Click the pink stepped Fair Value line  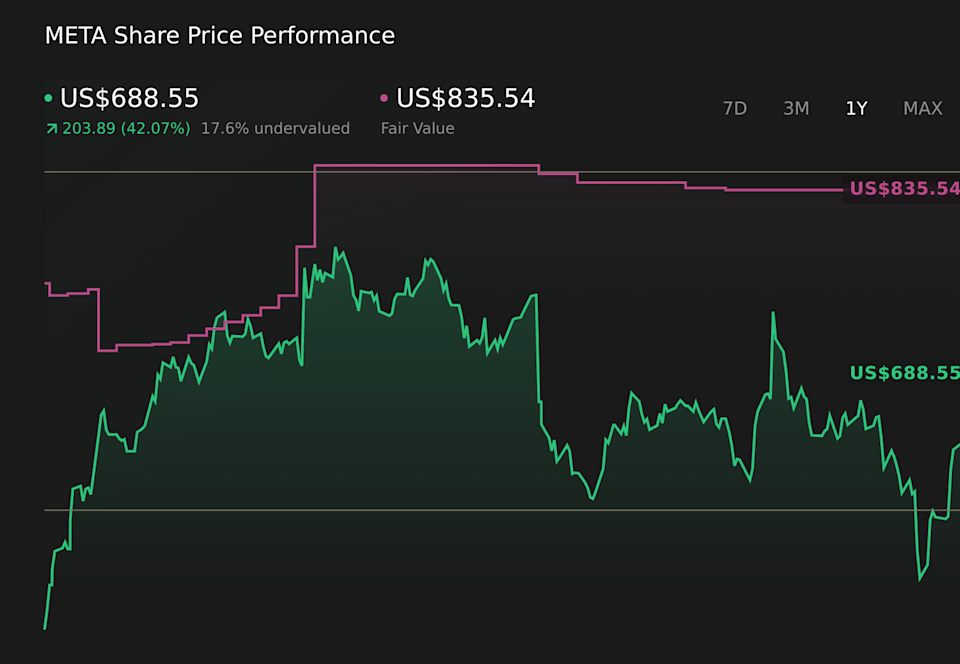point(430,166)
